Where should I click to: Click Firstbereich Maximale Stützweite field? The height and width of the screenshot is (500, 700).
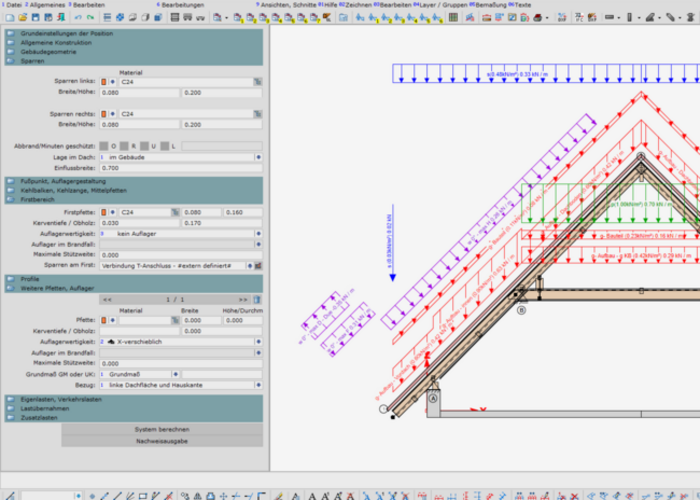coord(181,255)
